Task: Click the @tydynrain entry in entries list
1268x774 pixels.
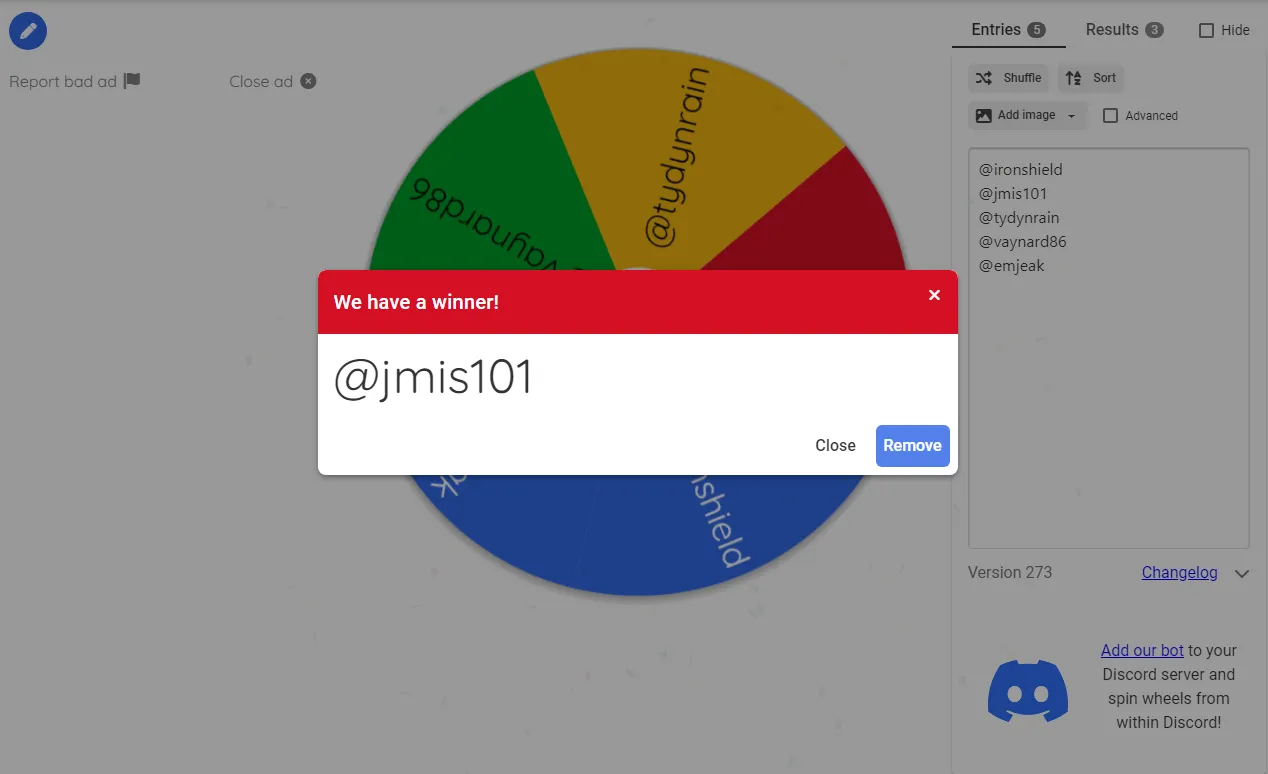Action: pyautogui.click(x=1019, y=218)
